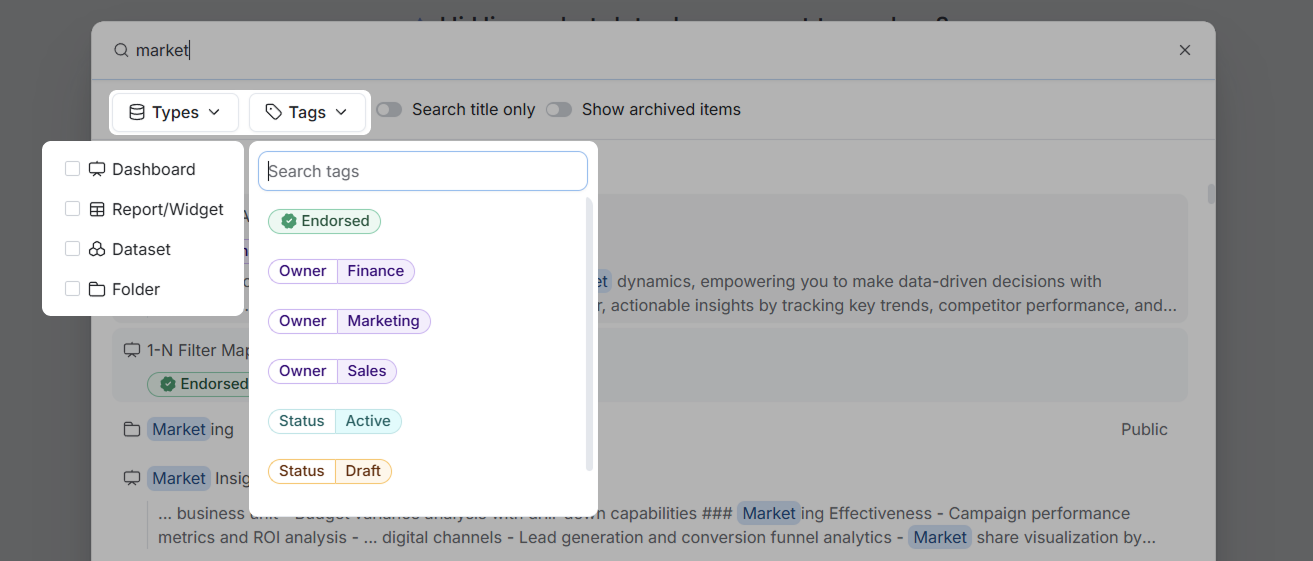Open the 1-N Filter Map result
This screenshot has width=1313, height=561.
point(650,366)
